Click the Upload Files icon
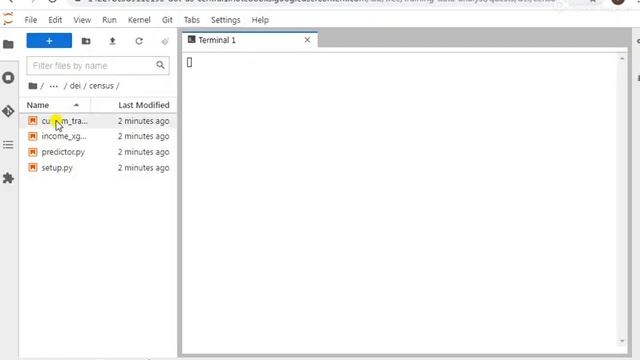640x360 pixels. pos(112,41)
